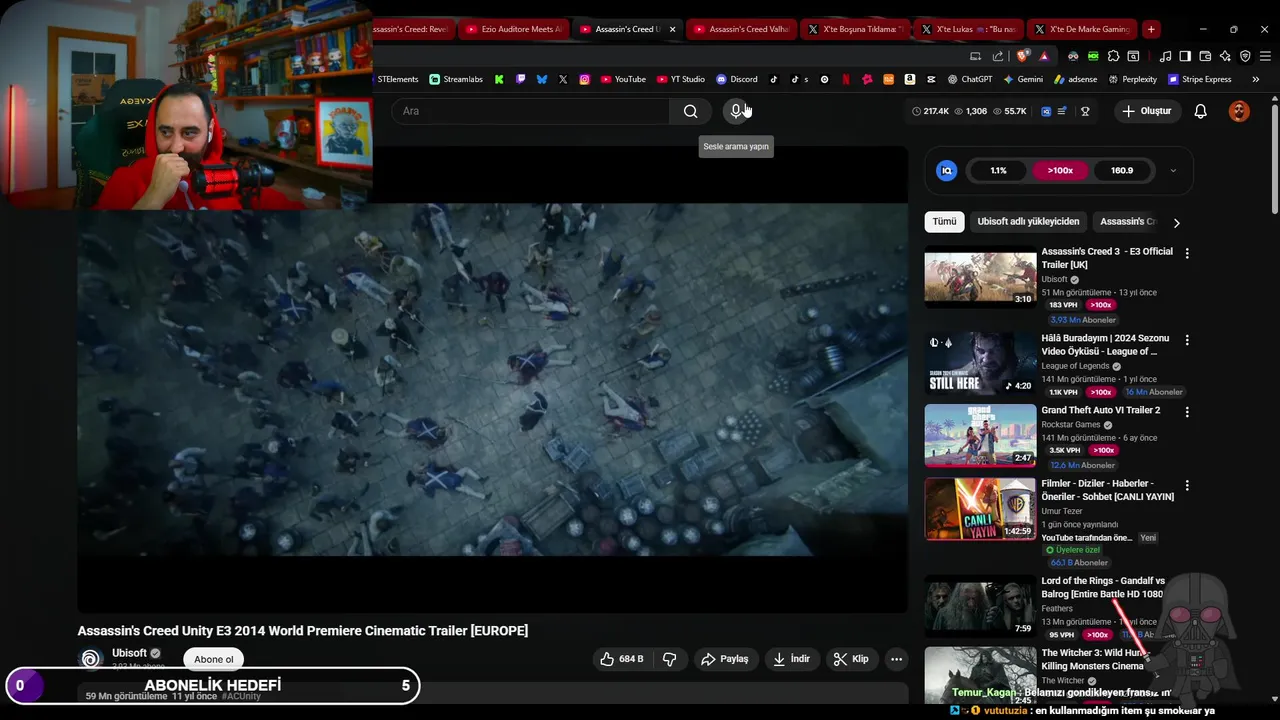Open more options for Assassin's Creed 3 trailer

coord(1187,254)
